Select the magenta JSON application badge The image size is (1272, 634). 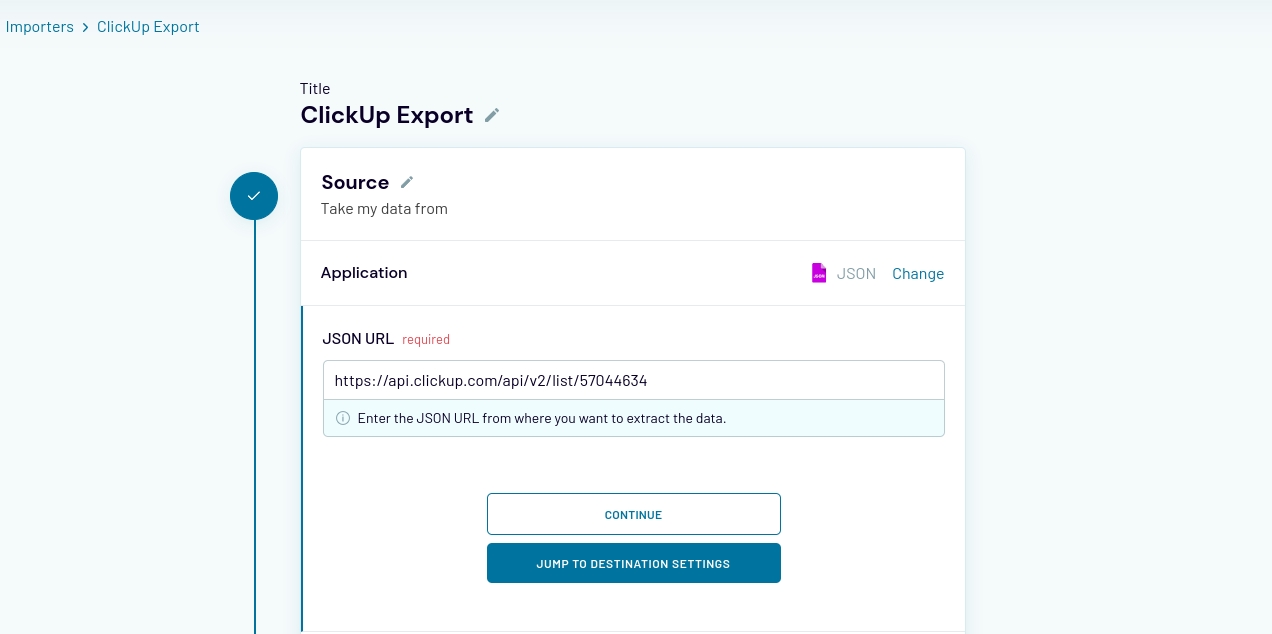819,273
